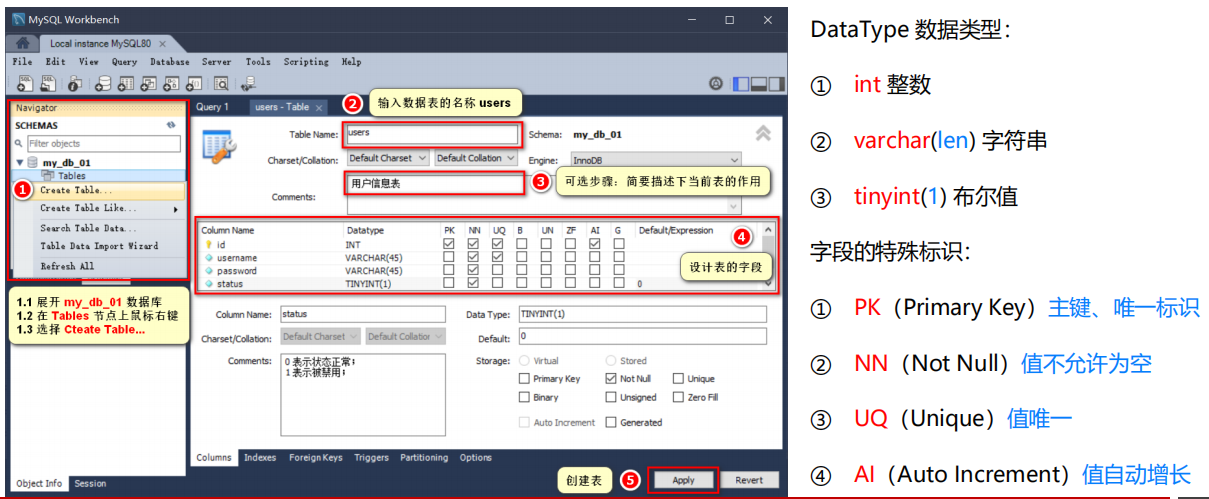The width and height of the screenshot is (1209, 499).
Task: Open the Database menu
Action: [x=169, y=62]
